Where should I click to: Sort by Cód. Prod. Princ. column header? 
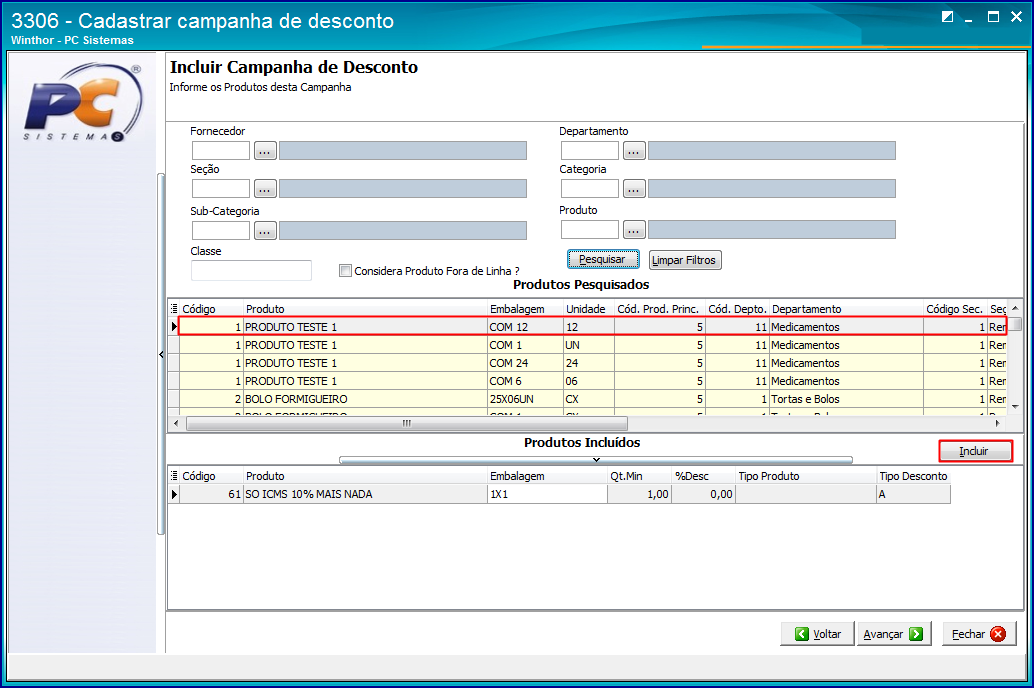click(659, 309)
